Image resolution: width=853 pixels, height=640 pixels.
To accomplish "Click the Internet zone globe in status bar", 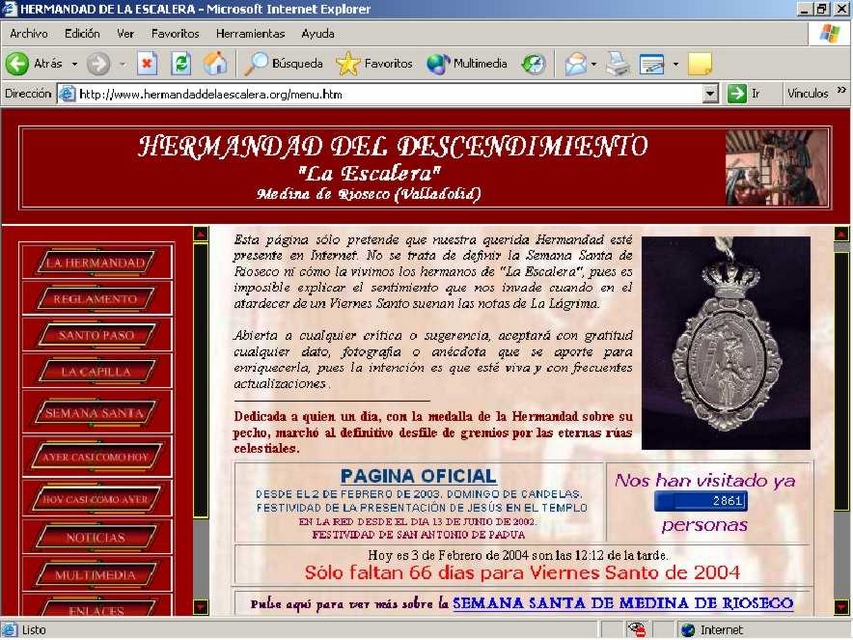I will point(688,630).
